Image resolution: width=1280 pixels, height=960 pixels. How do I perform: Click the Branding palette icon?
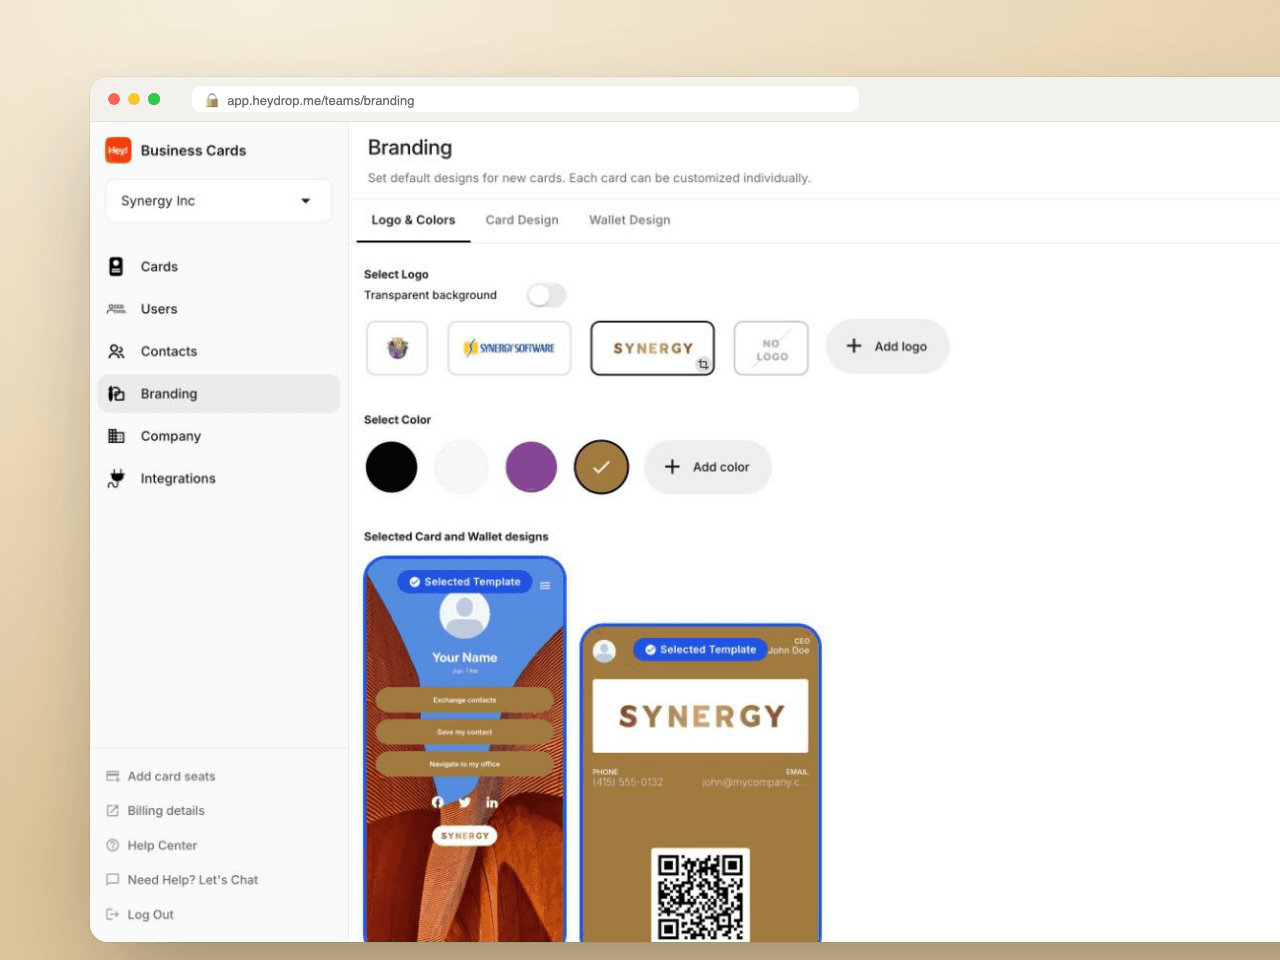coord(116,393)
